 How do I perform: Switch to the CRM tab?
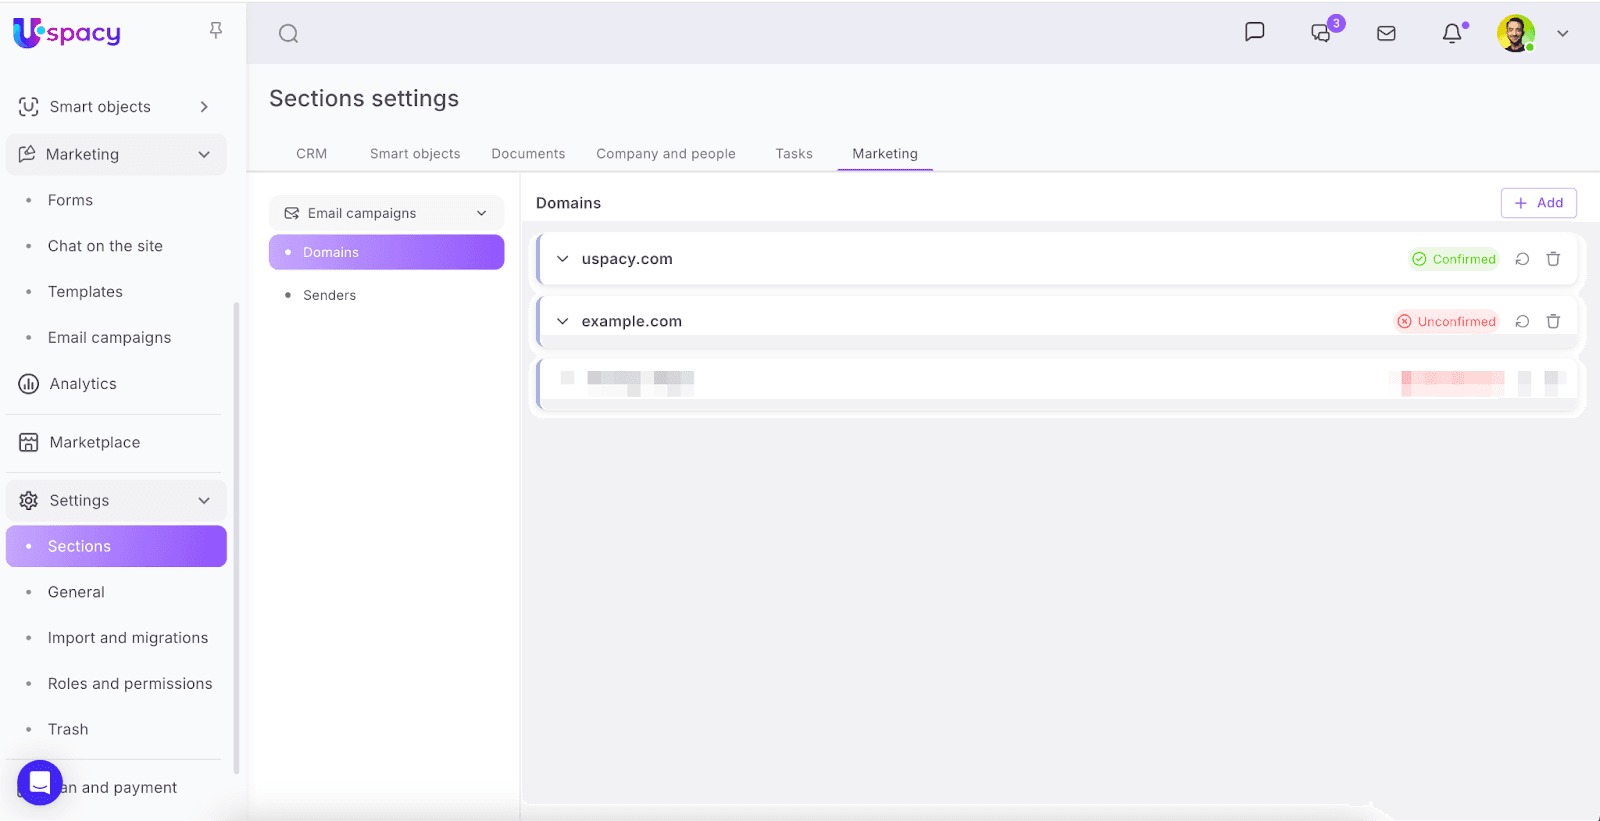(x=311, y=154)
